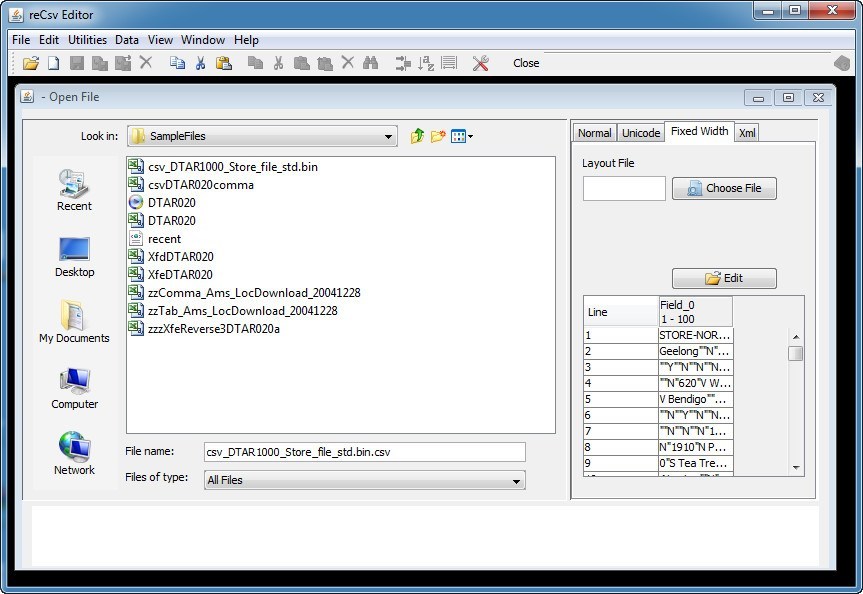
Task: Click the red tools Options icon
Action: point(480,63)
